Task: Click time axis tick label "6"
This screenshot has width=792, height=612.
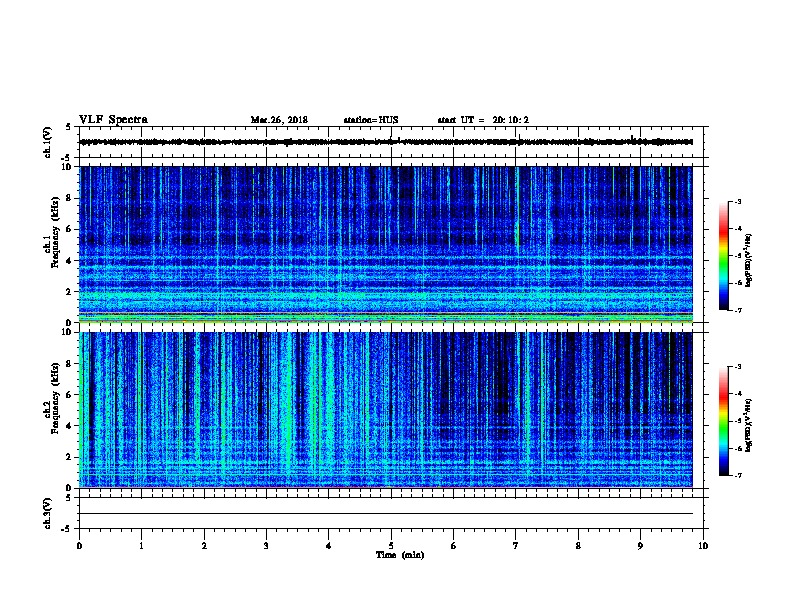Action: click(454, 545)
